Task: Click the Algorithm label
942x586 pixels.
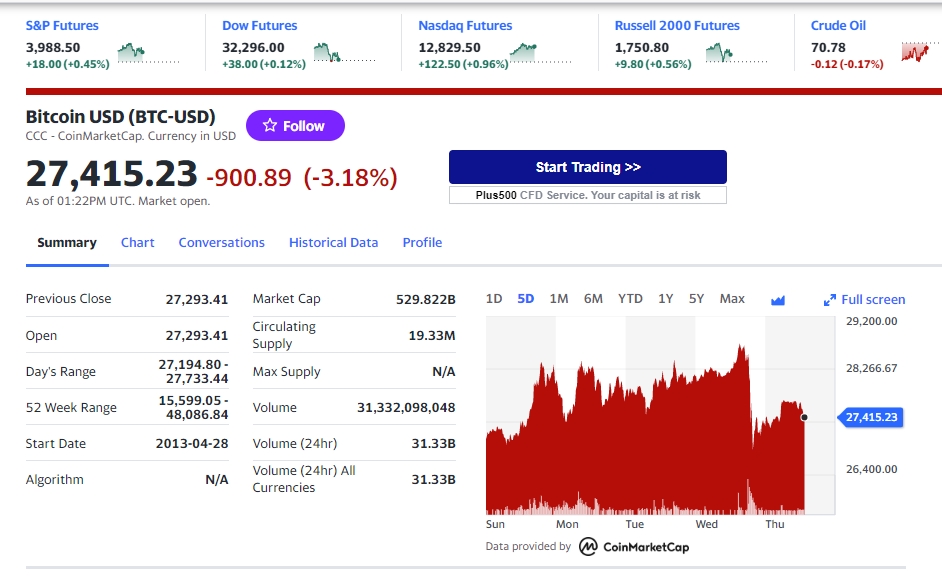Action: (55, 480)
